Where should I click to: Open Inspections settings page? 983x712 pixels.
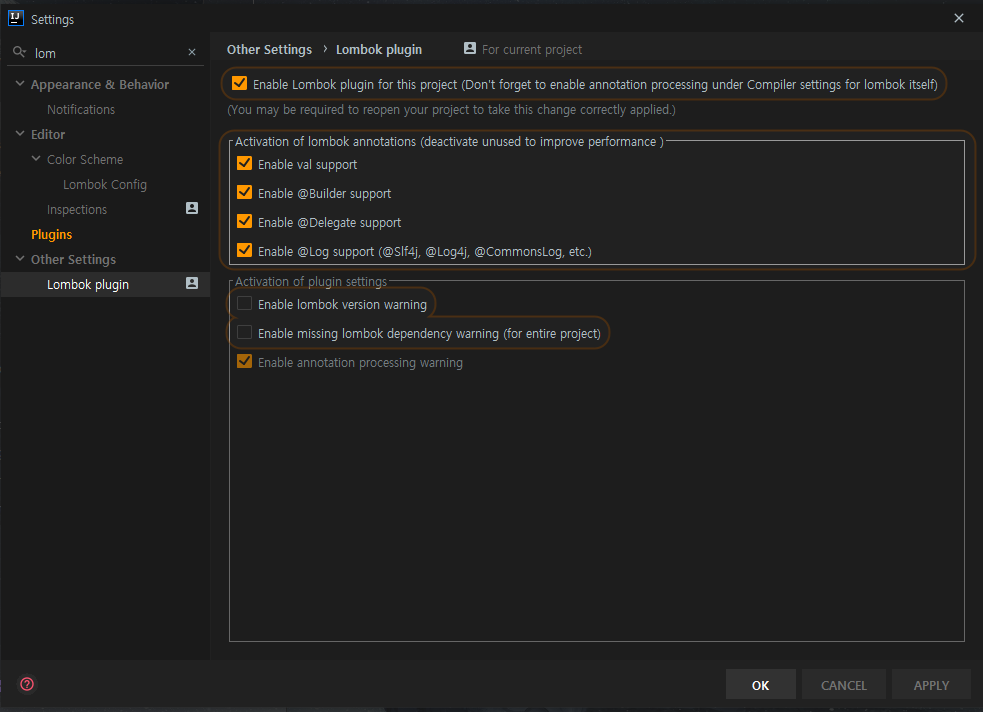point(76,209)
